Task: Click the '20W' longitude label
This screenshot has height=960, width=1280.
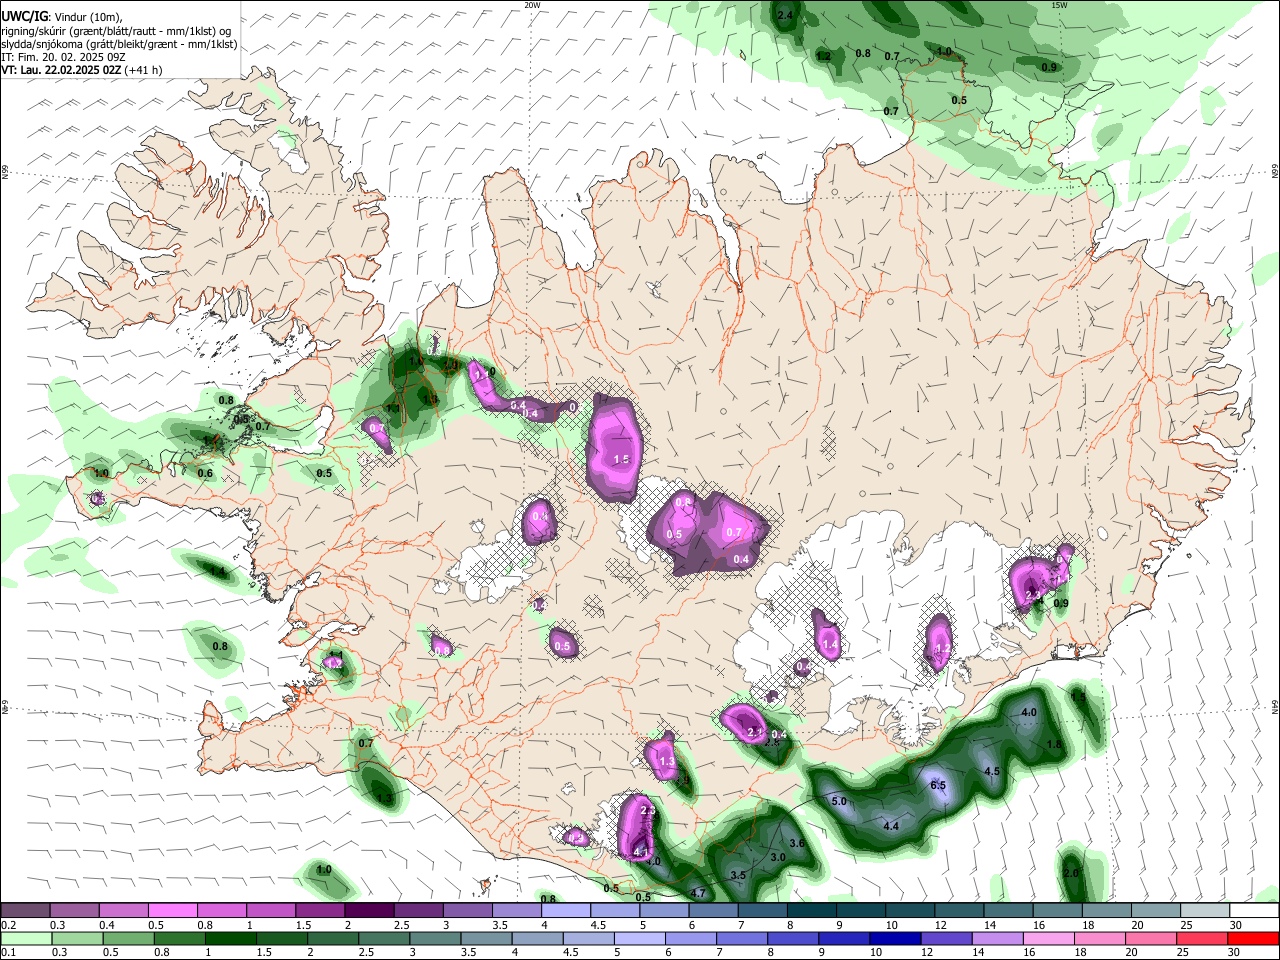Action: coord(532,5)
